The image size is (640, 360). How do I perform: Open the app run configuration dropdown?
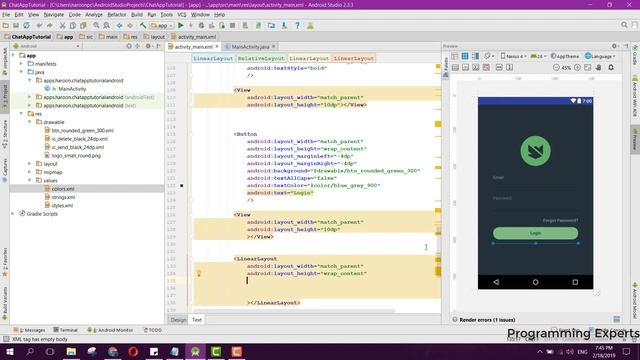click(162, 25)
